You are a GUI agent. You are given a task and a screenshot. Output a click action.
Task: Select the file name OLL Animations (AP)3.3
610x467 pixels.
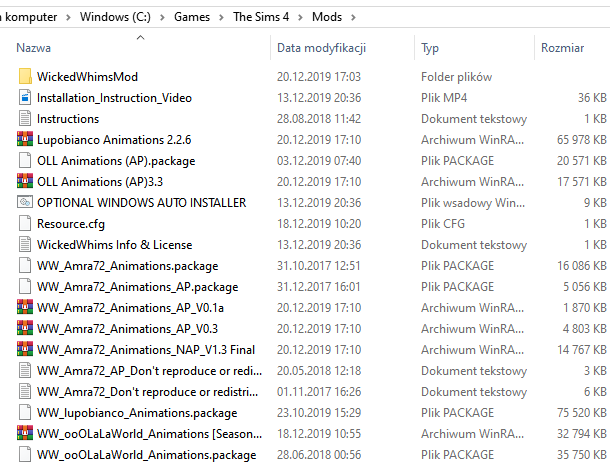100,182
